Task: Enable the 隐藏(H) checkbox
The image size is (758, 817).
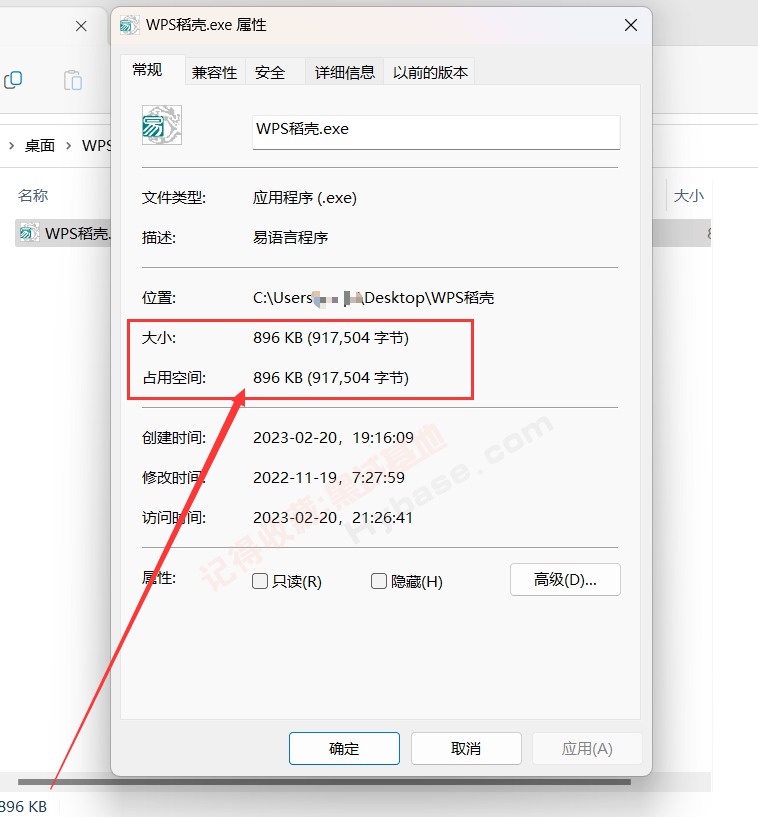Action: click(x=379, y=581)
